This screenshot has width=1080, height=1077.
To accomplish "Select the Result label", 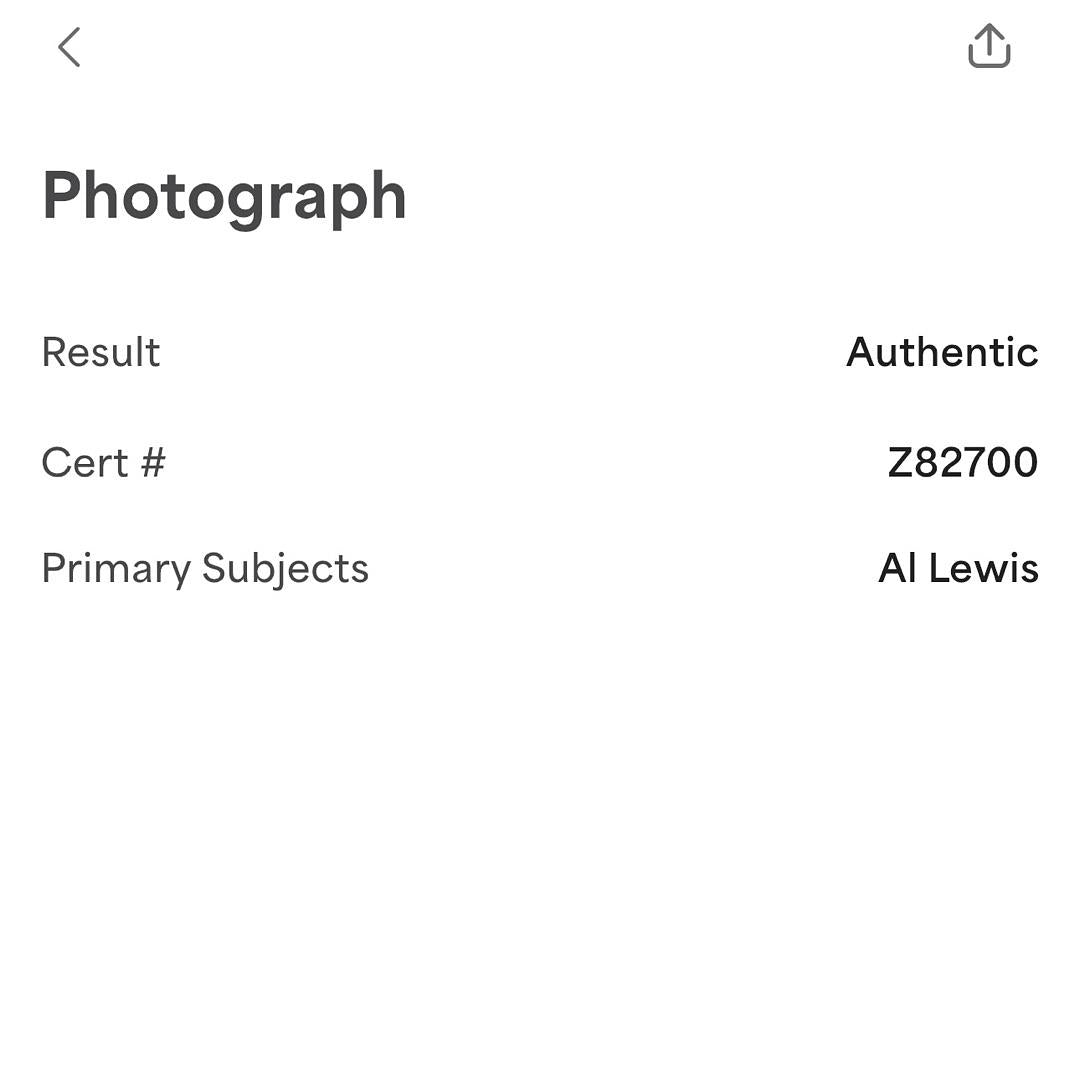I will [101, 352].
